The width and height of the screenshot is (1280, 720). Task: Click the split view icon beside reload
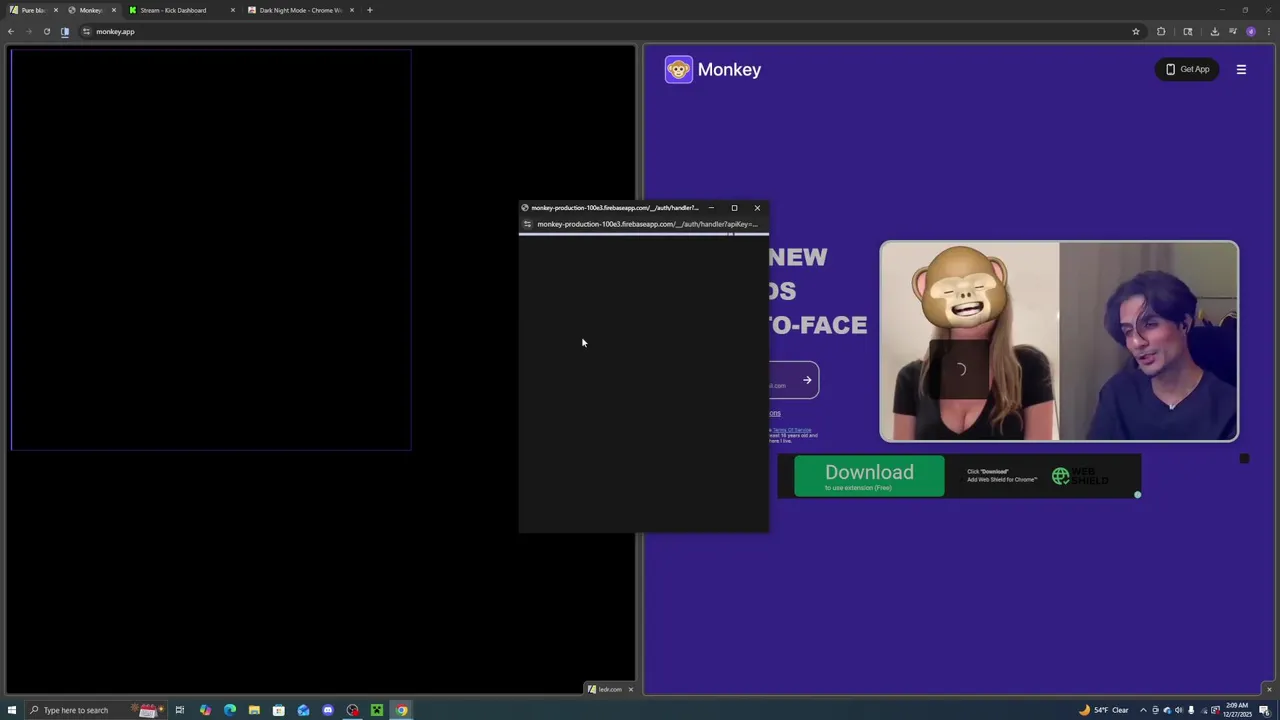65,31
